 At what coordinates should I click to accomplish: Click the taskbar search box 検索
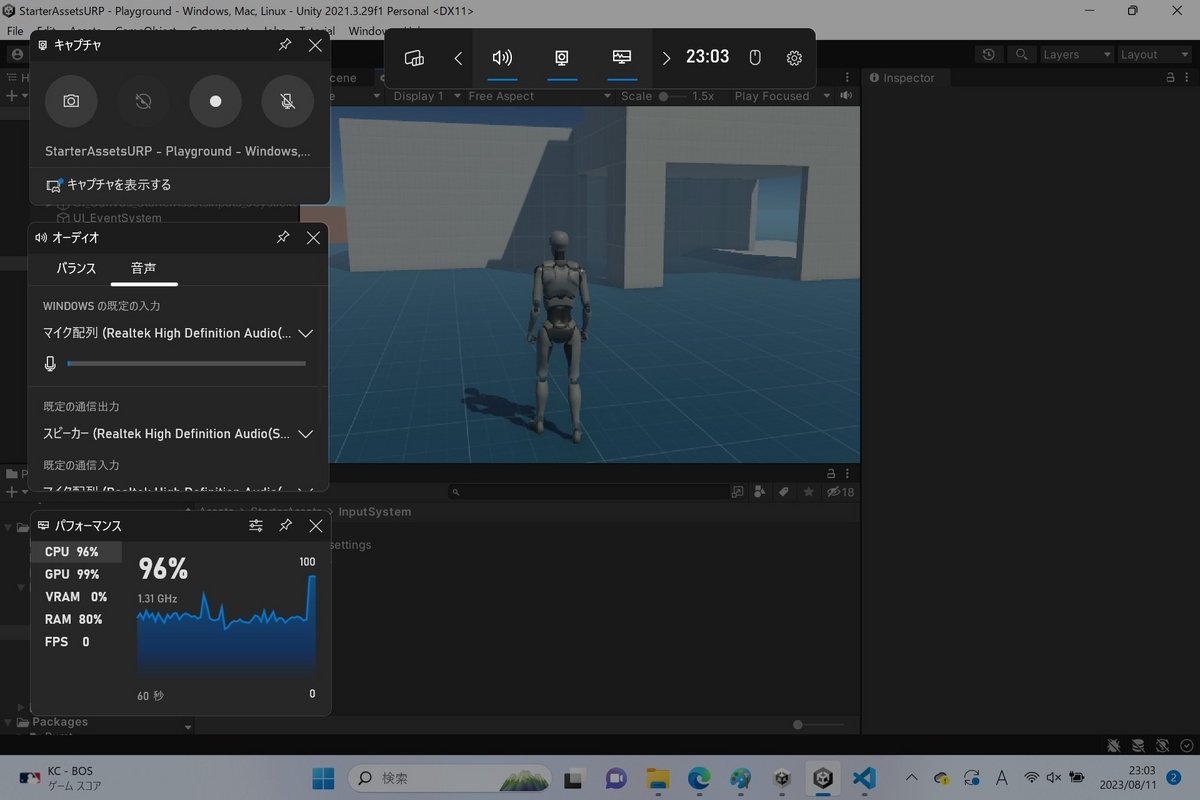pos(449,778)
